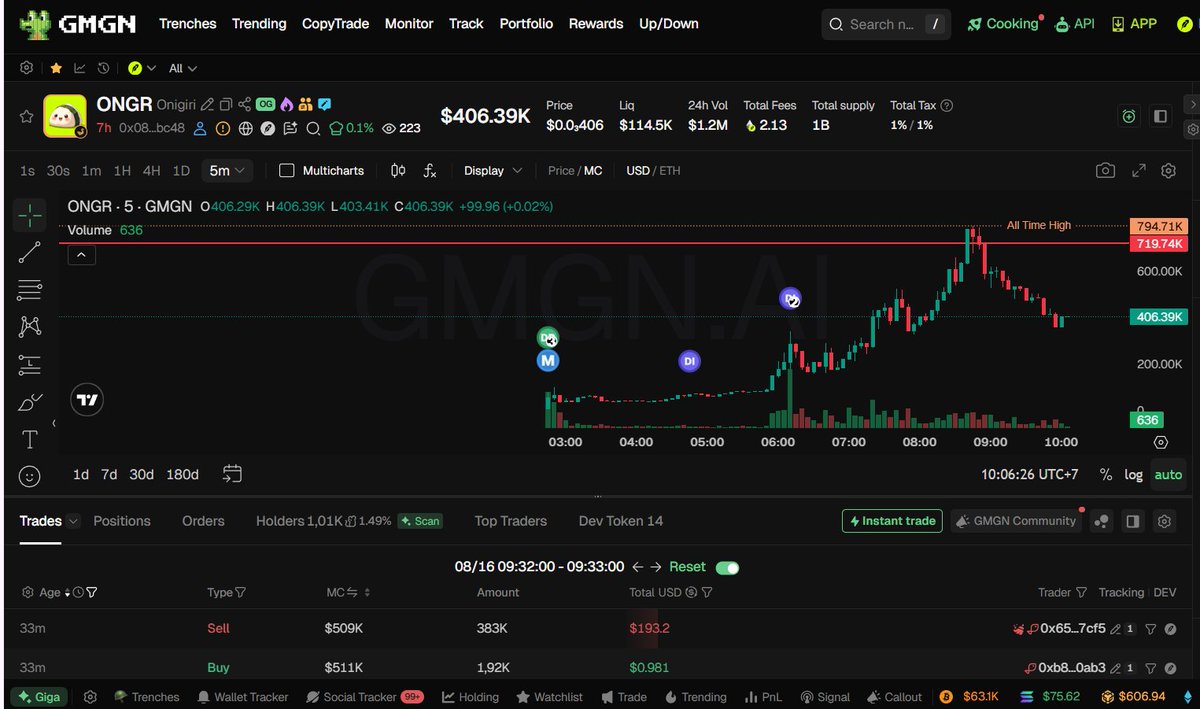Open the Fibonacci retracement tool

pos(30,290)
